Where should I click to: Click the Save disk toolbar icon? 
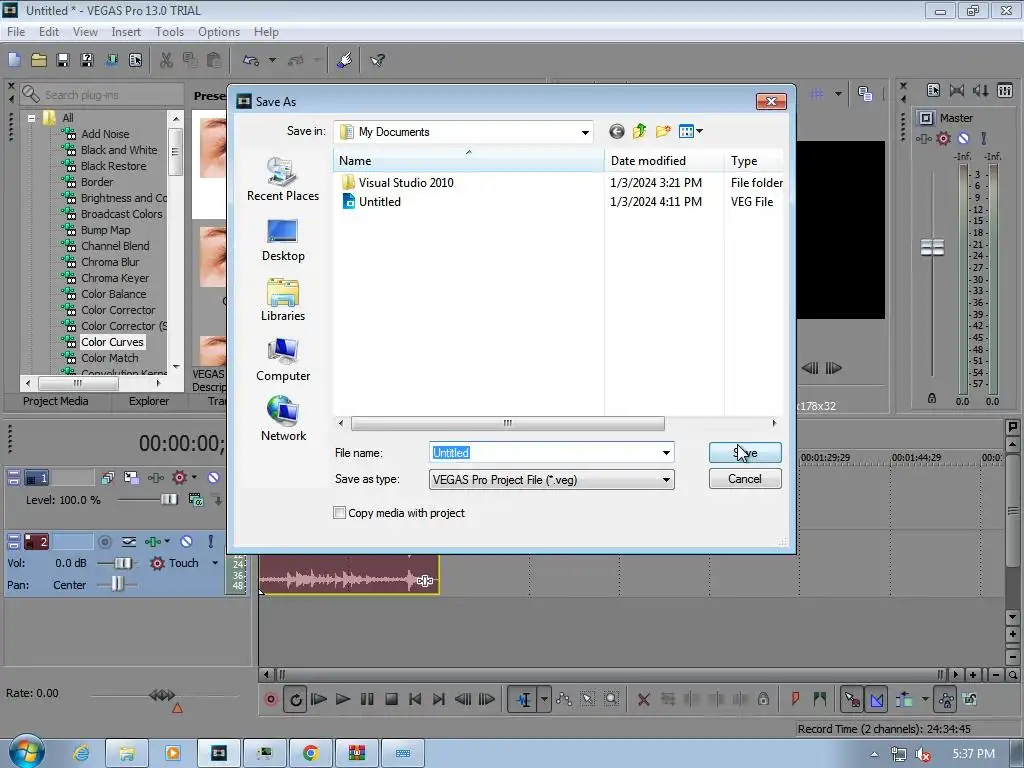63,60
